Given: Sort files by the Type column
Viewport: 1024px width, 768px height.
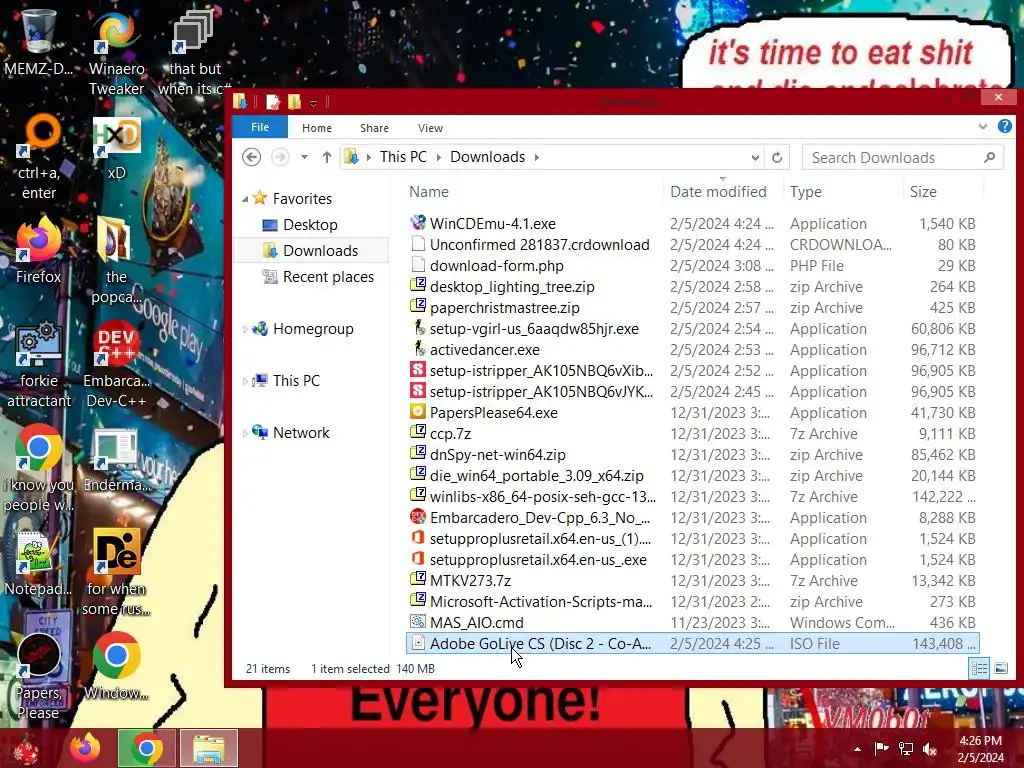Looking at the screenshot, I should click(x=842, y=191).
